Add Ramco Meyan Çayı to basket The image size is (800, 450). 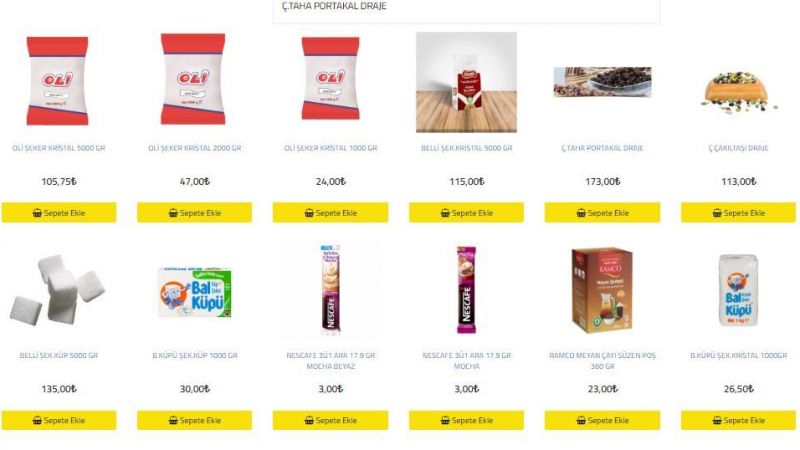(602, 420)
